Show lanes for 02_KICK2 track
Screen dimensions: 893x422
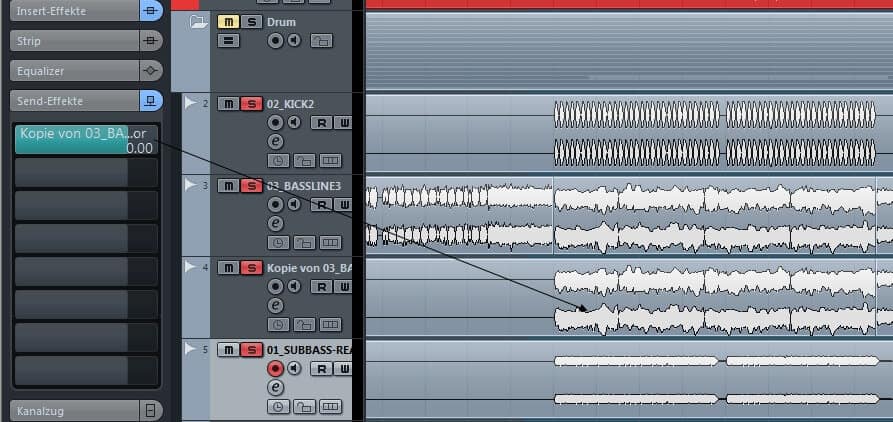pyautogui.click(x=330, y=161)
